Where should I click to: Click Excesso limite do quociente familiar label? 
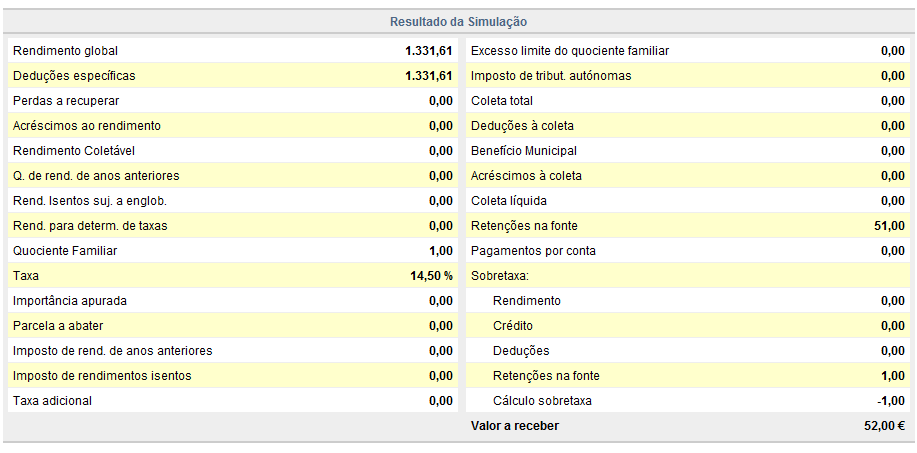click(x=570, y=51)
